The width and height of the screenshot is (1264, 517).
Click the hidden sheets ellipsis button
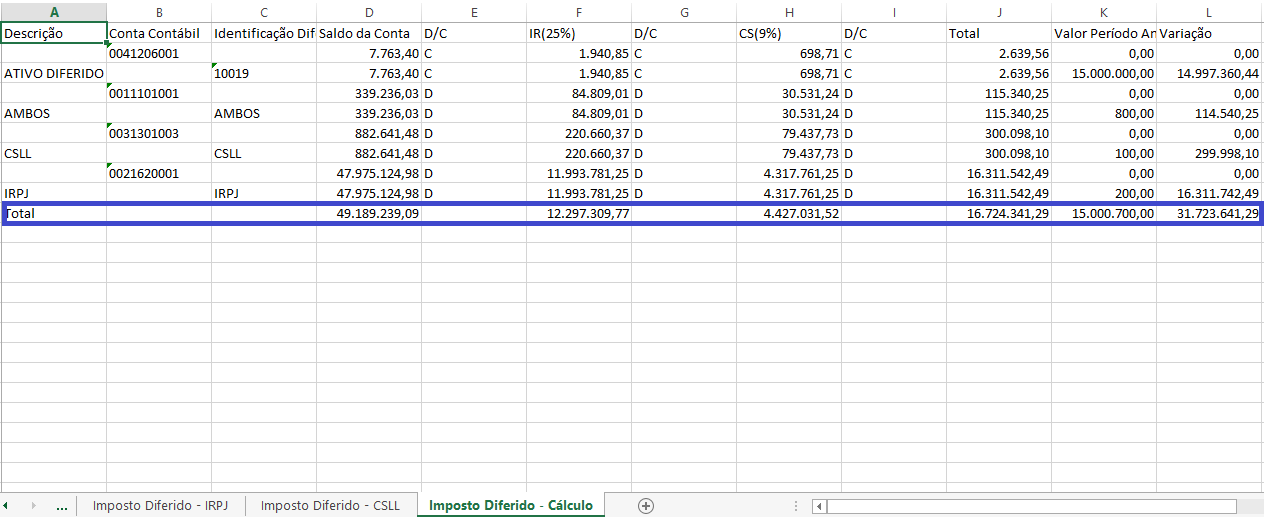pyautogui.click(x=61, y=506)
